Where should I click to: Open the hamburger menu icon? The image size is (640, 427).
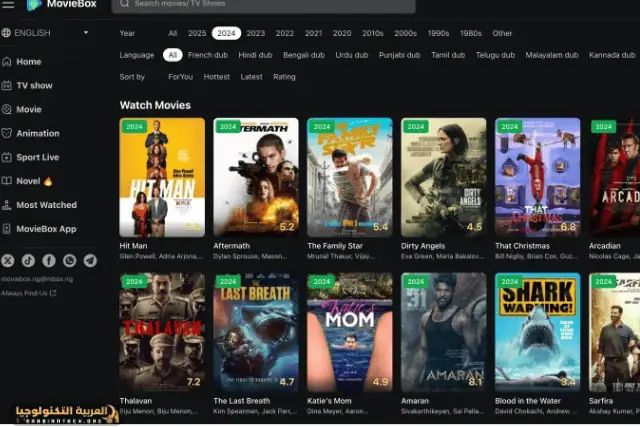[8, 4]
